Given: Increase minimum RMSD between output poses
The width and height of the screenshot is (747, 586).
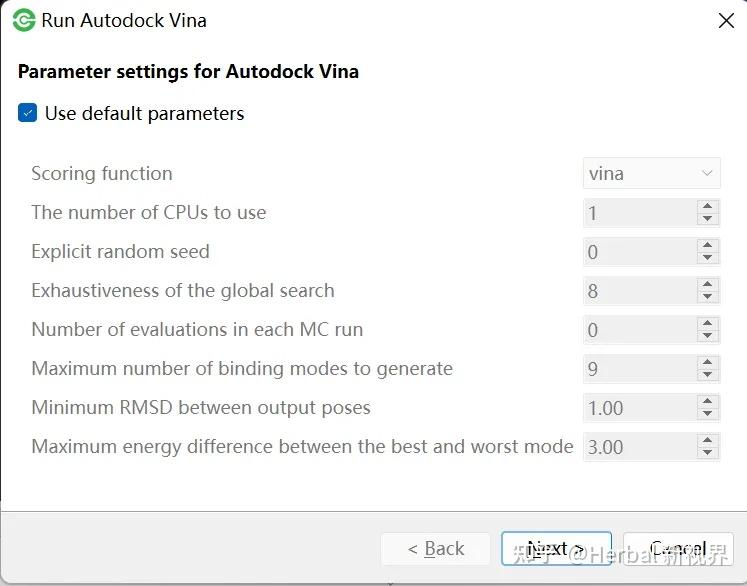Looking at the screenshot, I should [x=707, y=401].
